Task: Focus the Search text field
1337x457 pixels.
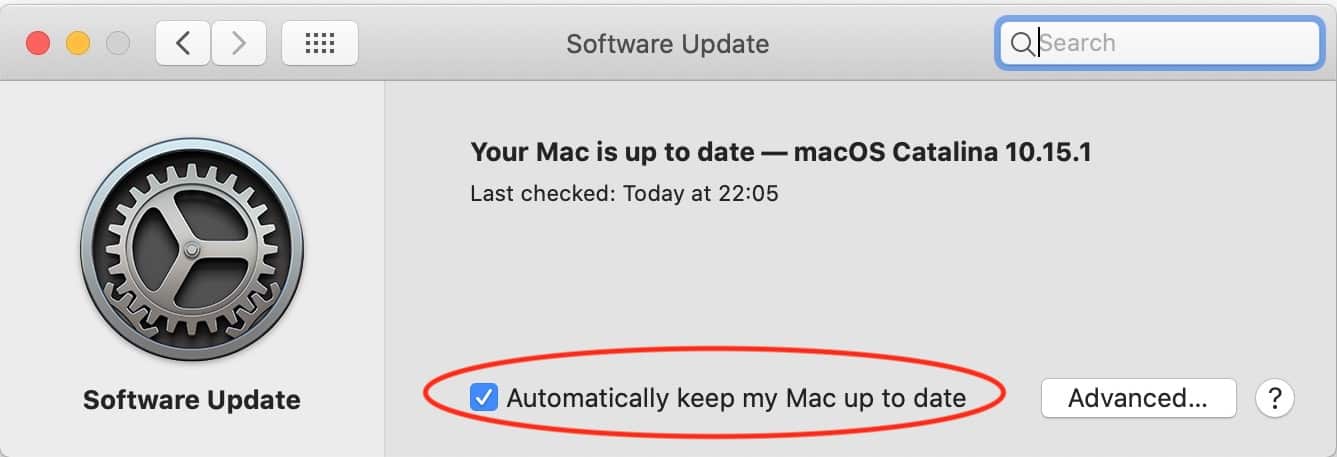Action: point(1160,43)
